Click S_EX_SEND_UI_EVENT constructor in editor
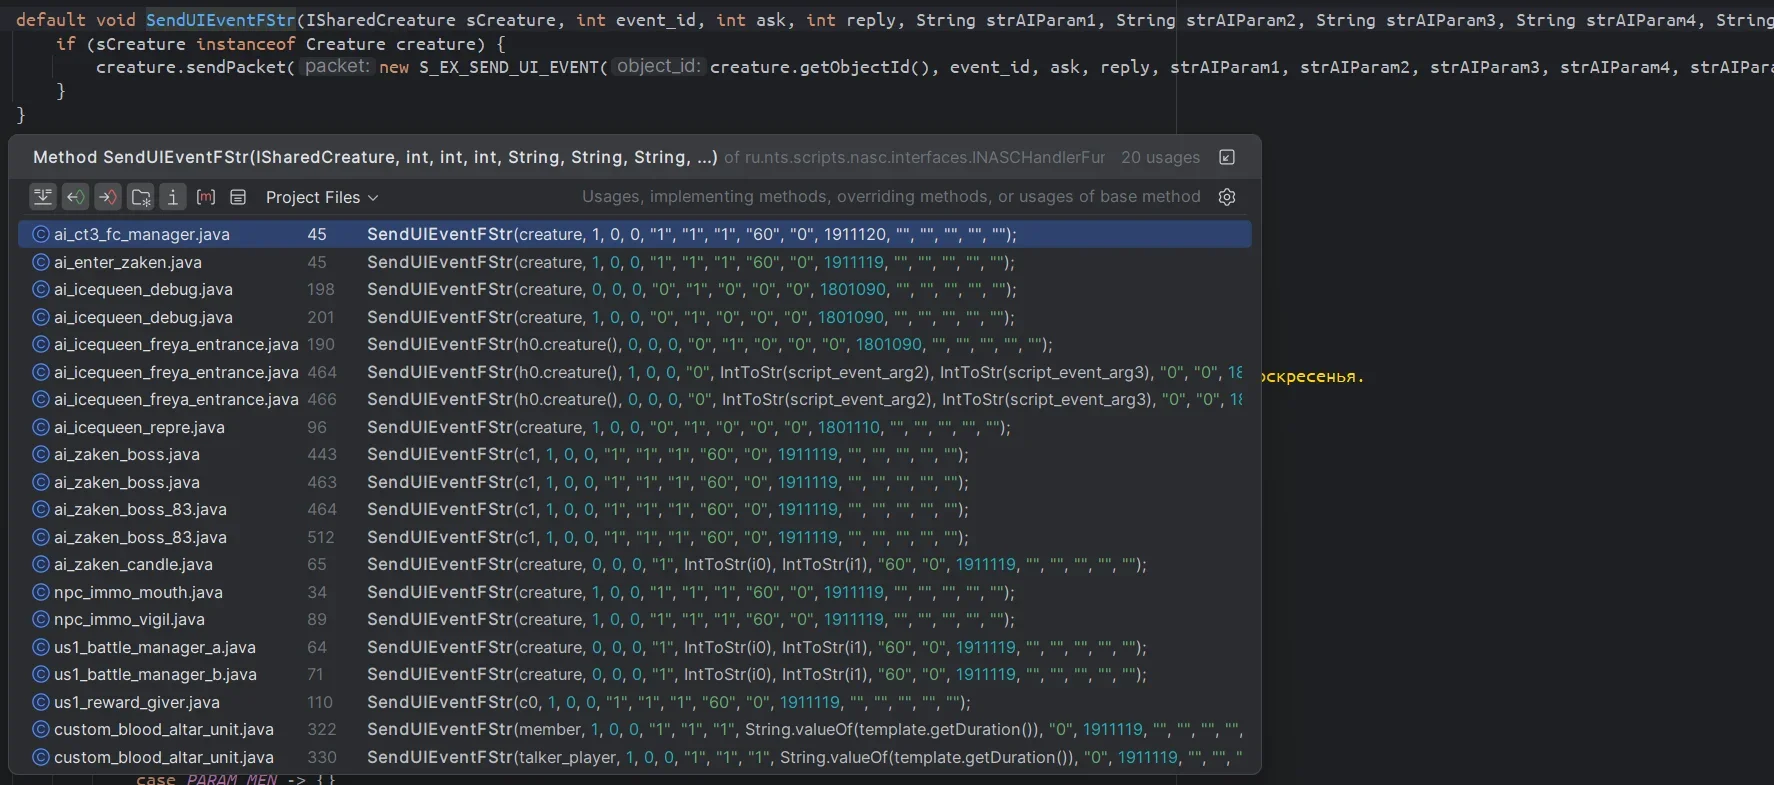This screenshot has width=1774, height=785. [x=508, y=67]
